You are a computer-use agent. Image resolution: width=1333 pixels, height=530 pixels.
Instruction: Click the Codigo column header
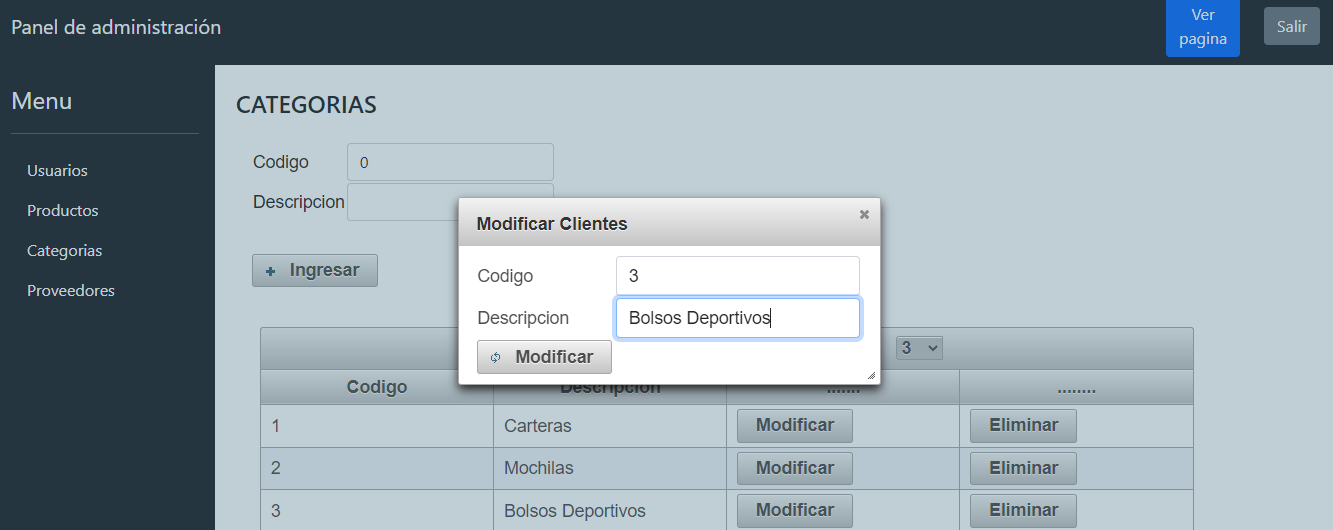(377, 387)
